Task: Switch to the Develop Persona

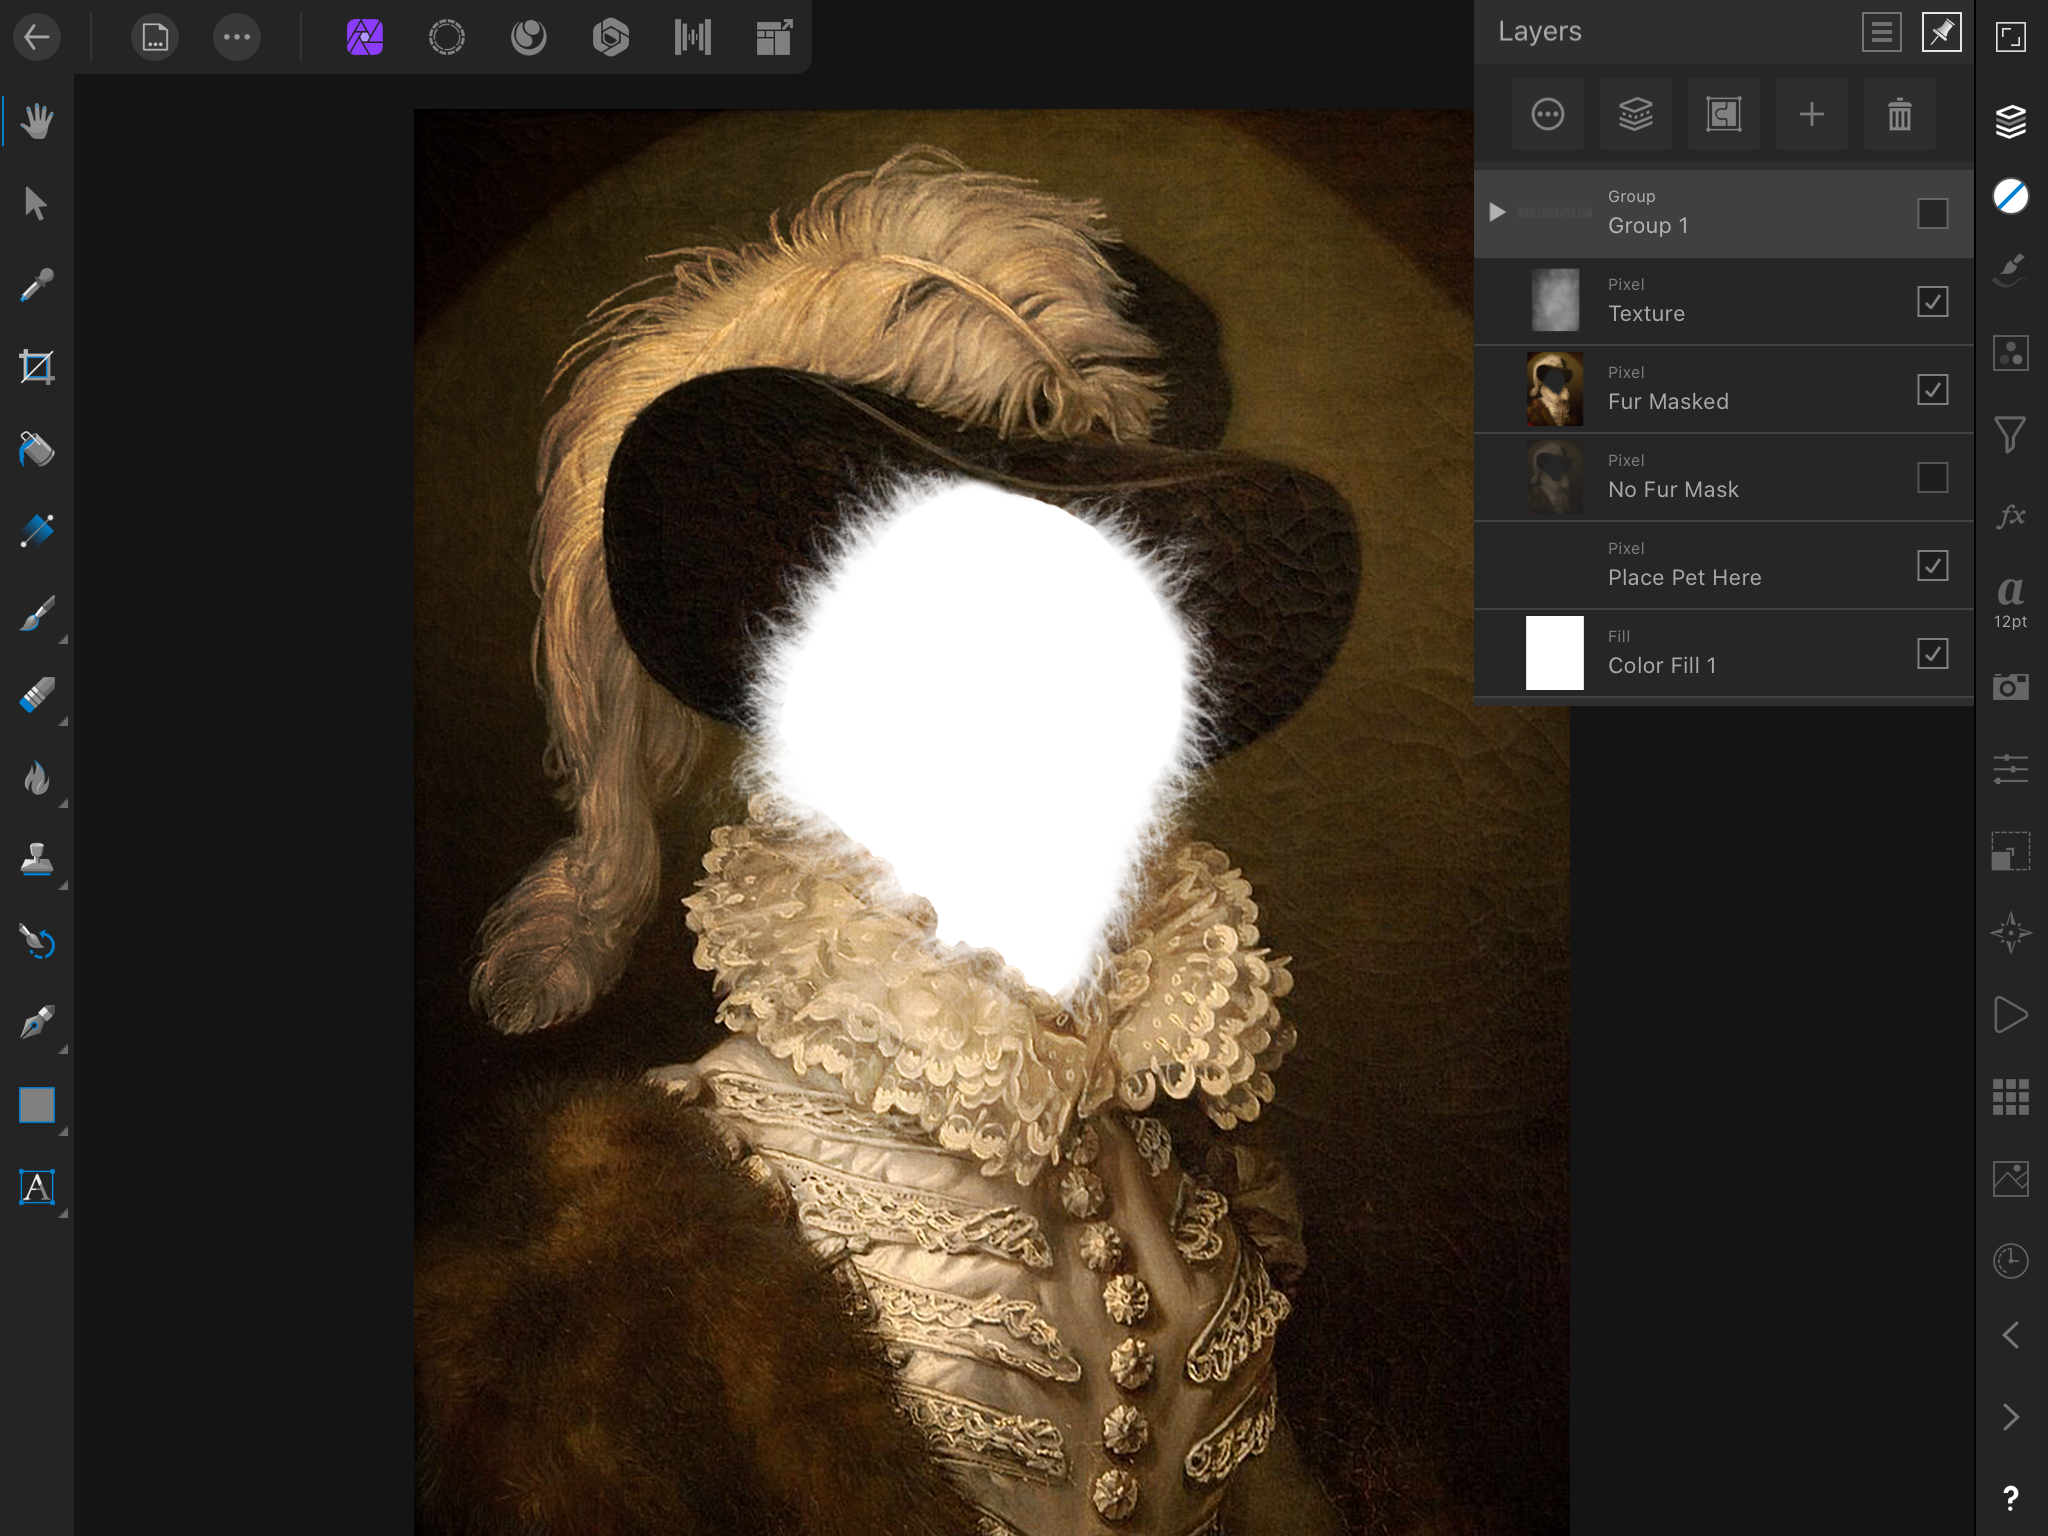Action: (x=610, y=38)
